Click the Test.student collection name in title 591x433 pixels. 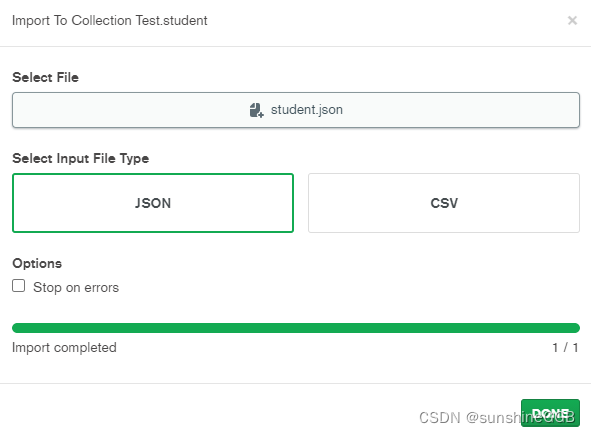pos(171,21)
